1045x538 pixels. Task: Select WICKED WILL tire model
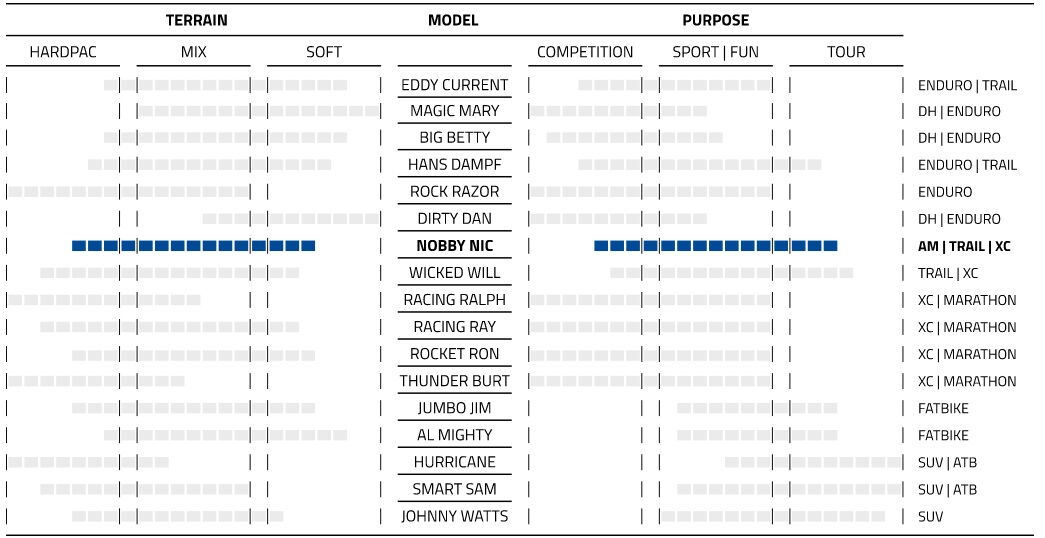tap(455, 273)
